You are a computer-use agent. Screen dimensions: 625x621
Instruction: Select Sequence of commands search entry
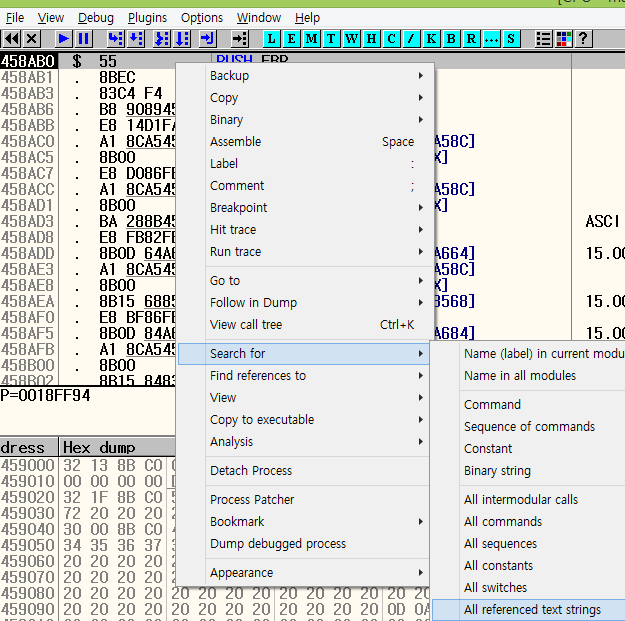coord(529,426)
